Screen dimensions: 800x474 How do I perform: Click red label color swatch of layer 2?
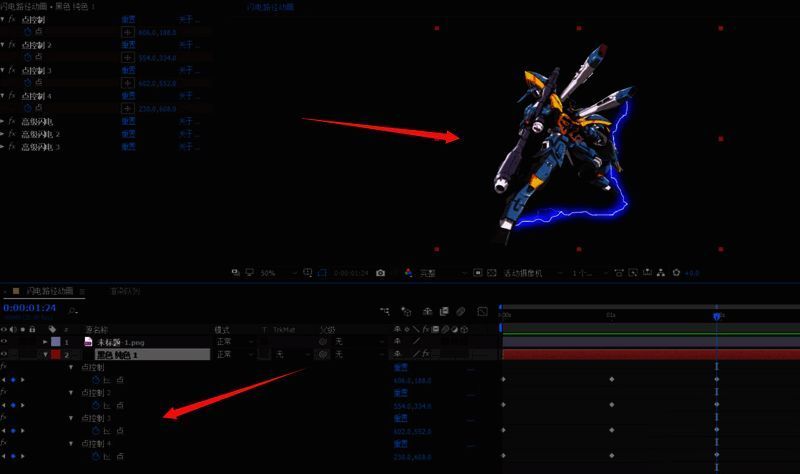point(56,354)
